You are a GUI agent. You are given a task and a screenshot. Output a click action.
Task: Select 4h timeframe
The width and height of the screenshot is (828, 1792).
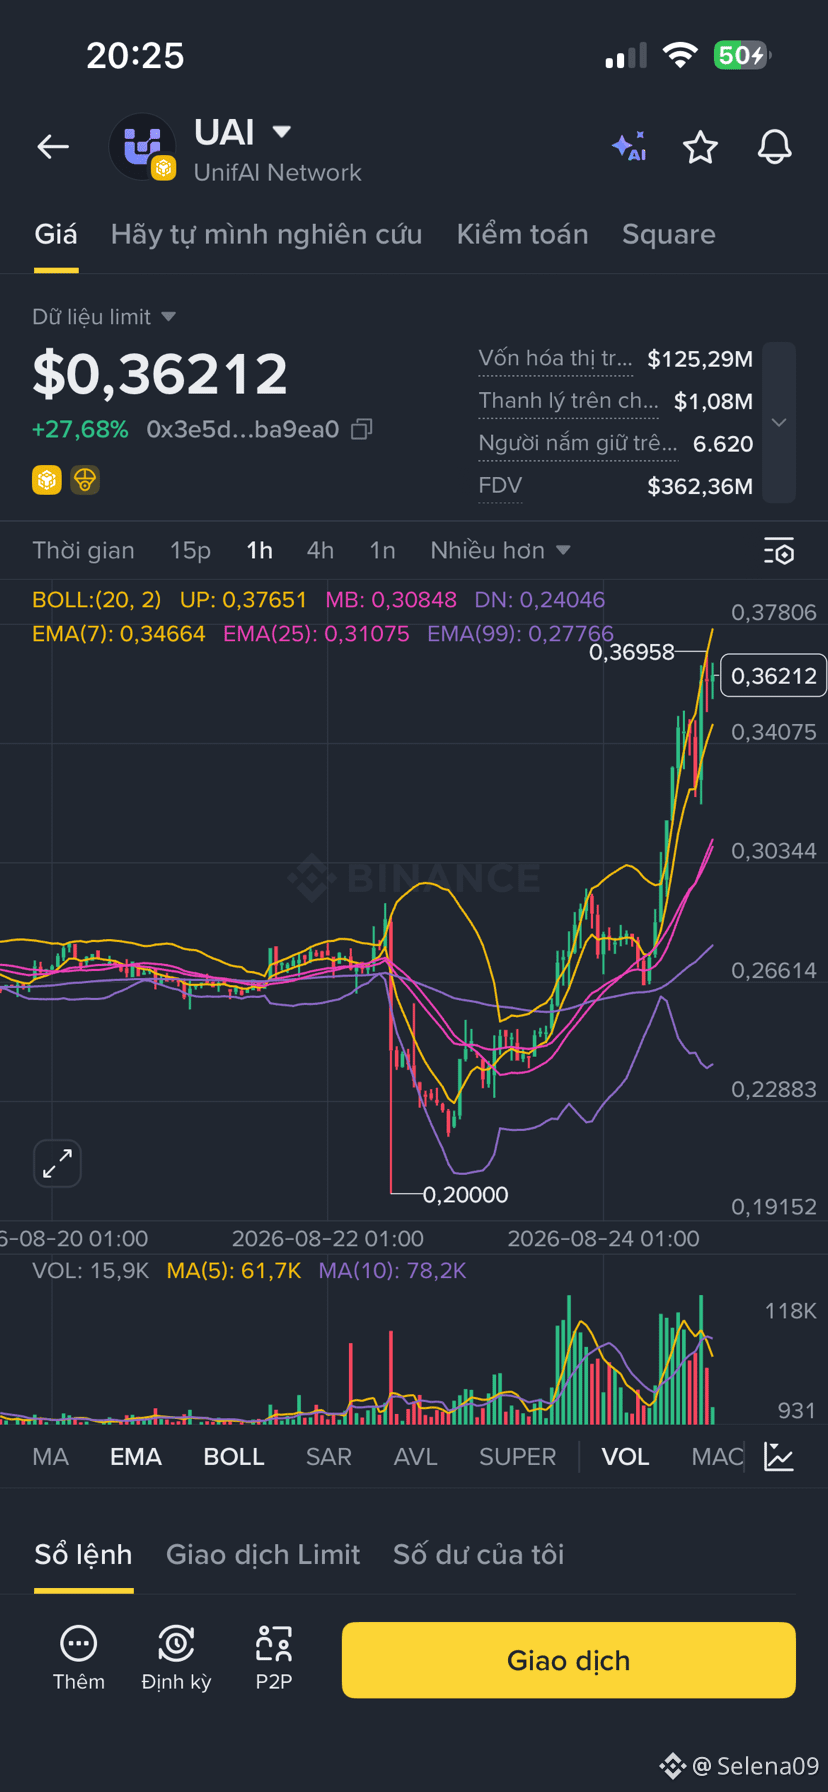tap(320, 550)
